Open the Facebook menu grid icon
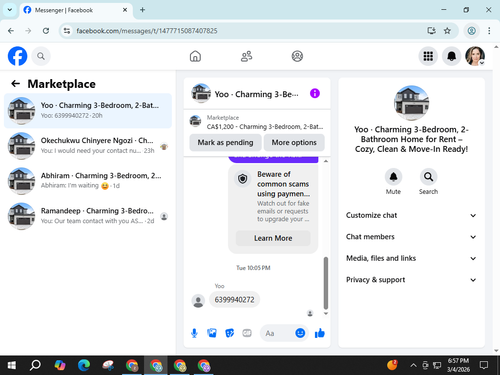500x375 pixels. pyautogui.click(x=428, y=56)
